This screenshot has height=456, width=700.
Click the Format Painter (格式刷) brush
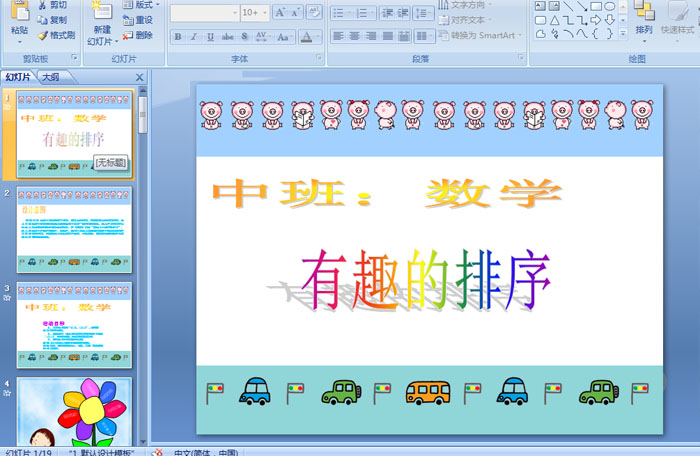(42, 35)
